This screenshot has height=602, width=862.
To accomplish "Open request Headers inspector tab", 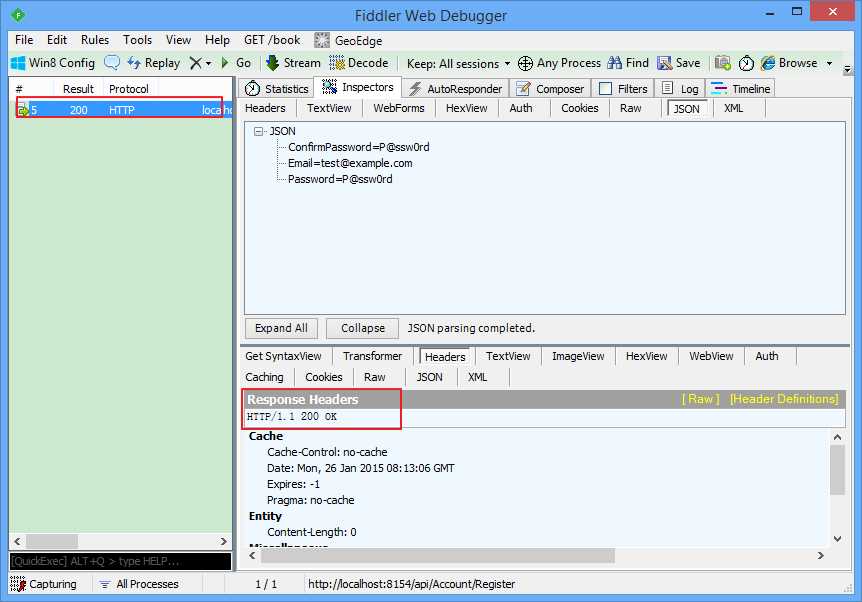I will (265, 108).
